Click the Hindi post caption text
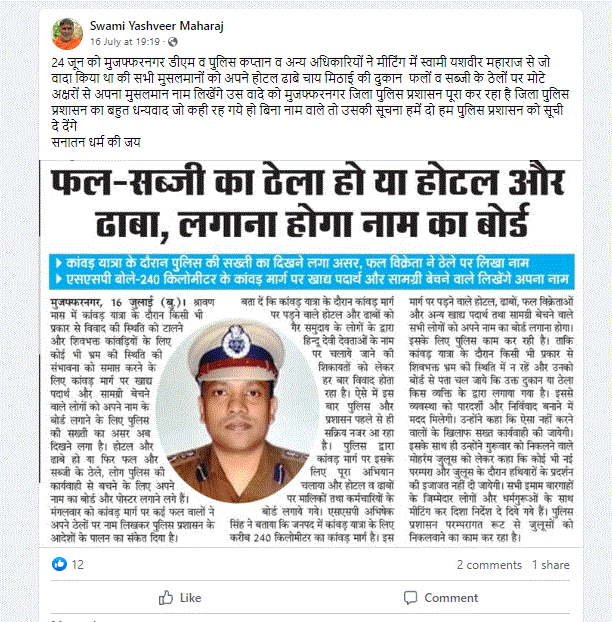Viewport: 612px width, 622px height. tap(310, 94)
